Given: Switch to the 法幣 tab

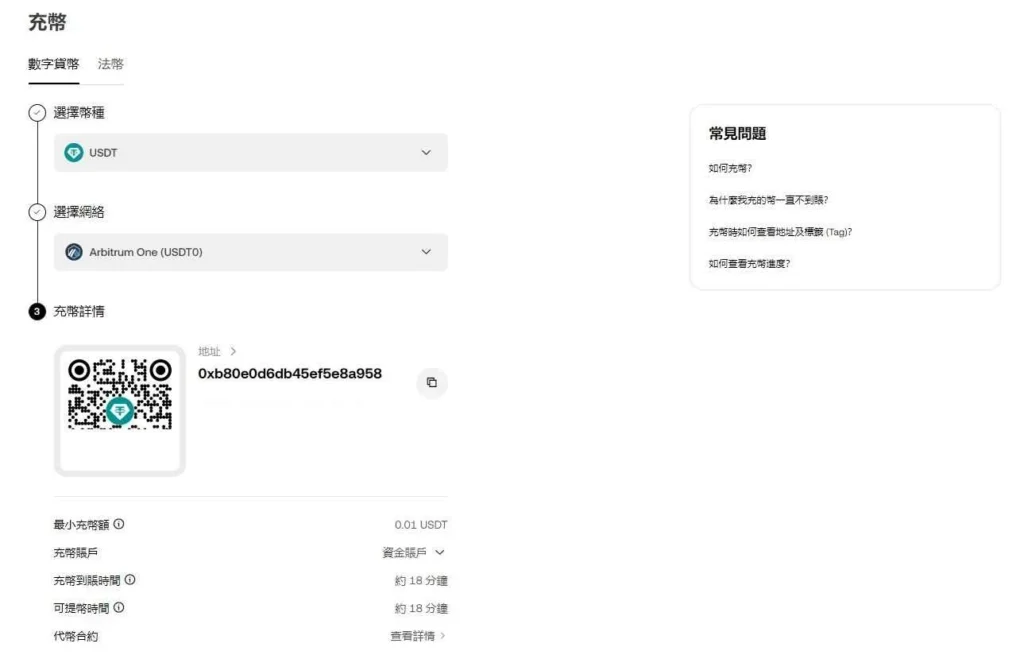Looking at the screenshot, I should pos(110,64).
